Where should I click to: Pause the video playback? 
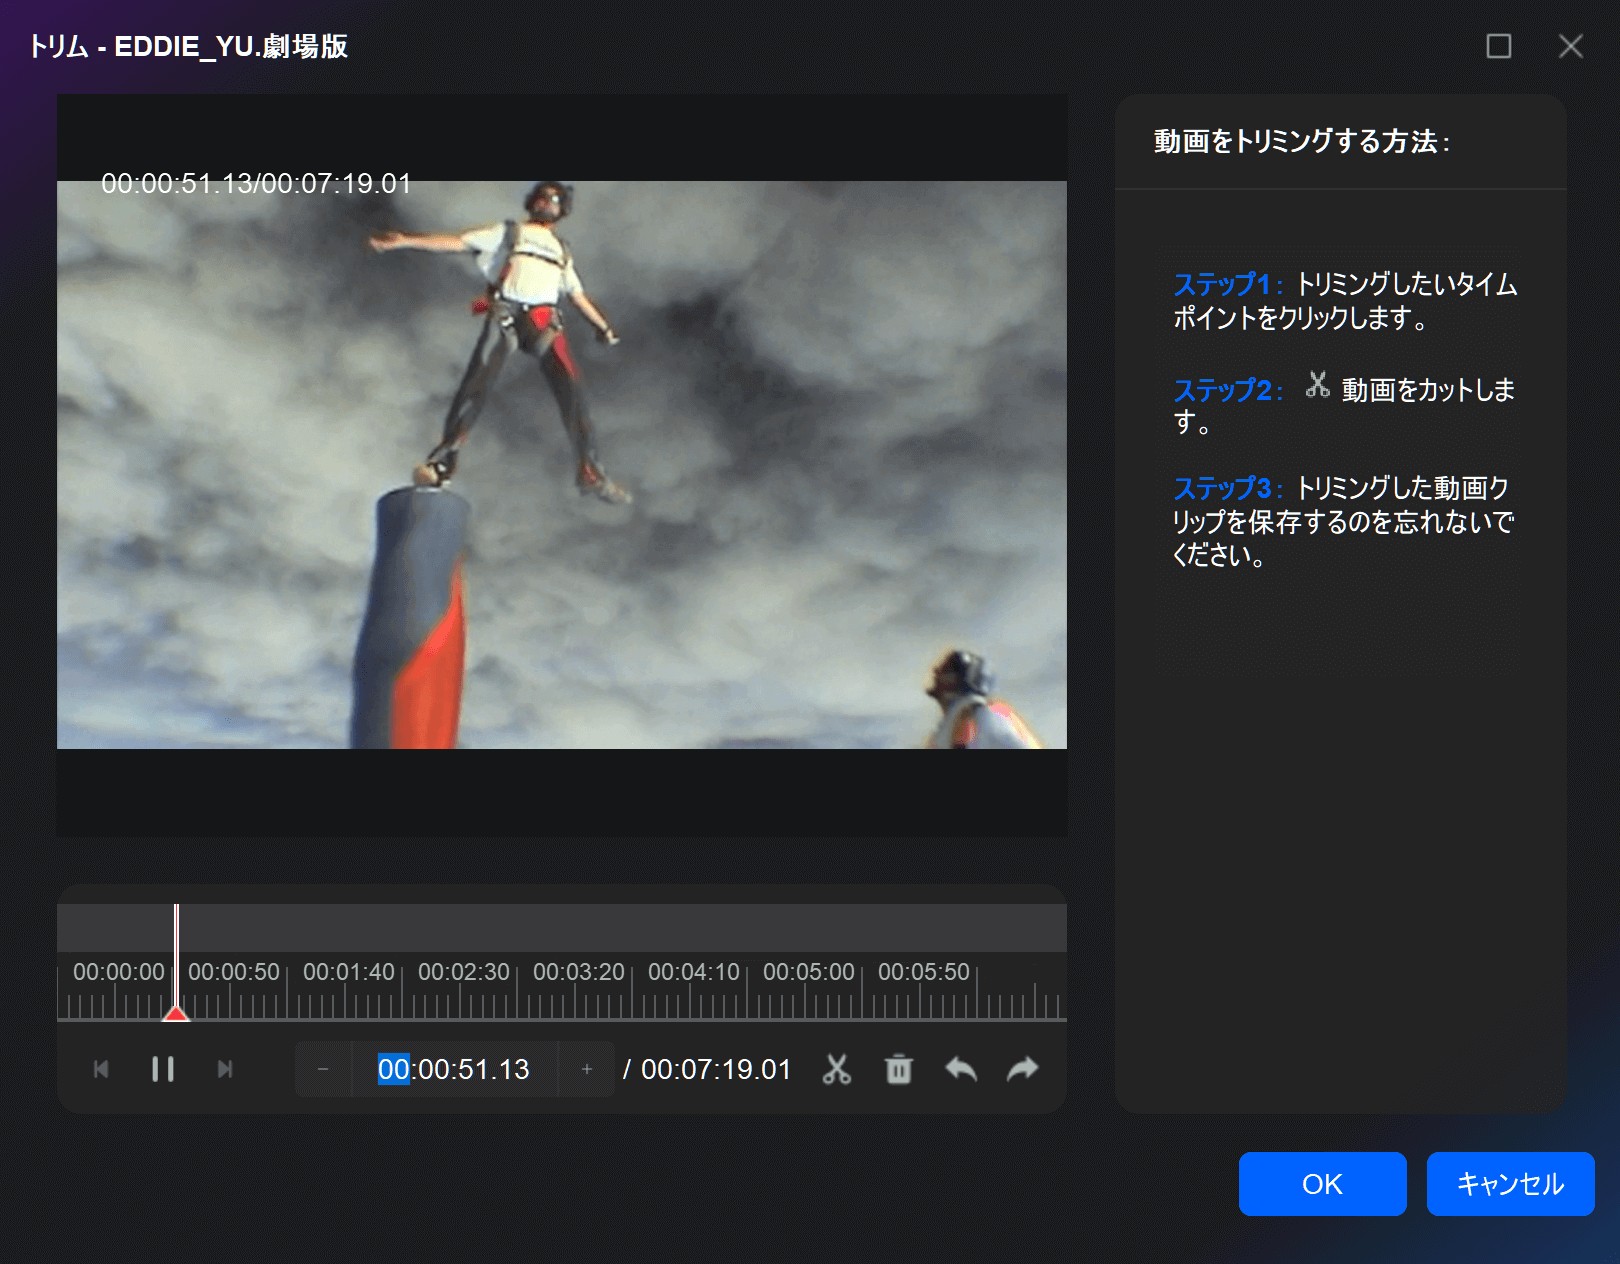pyautogui.click(x=163, y=1069)
